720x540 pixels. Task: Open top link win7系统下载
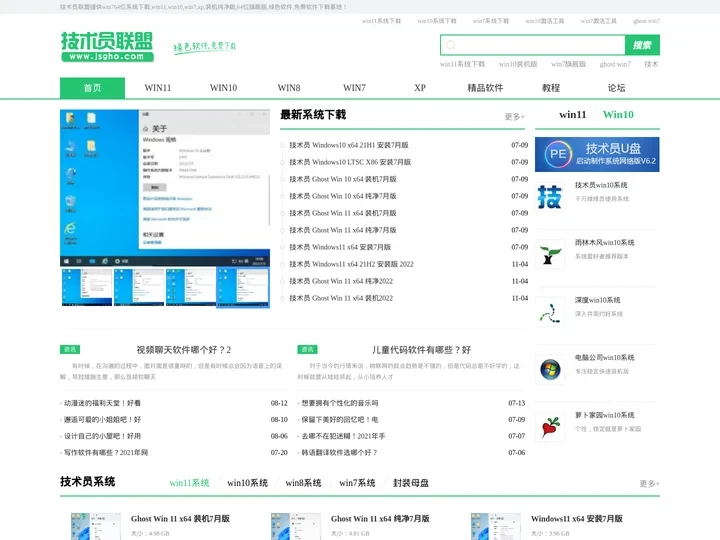coord(491,21)
